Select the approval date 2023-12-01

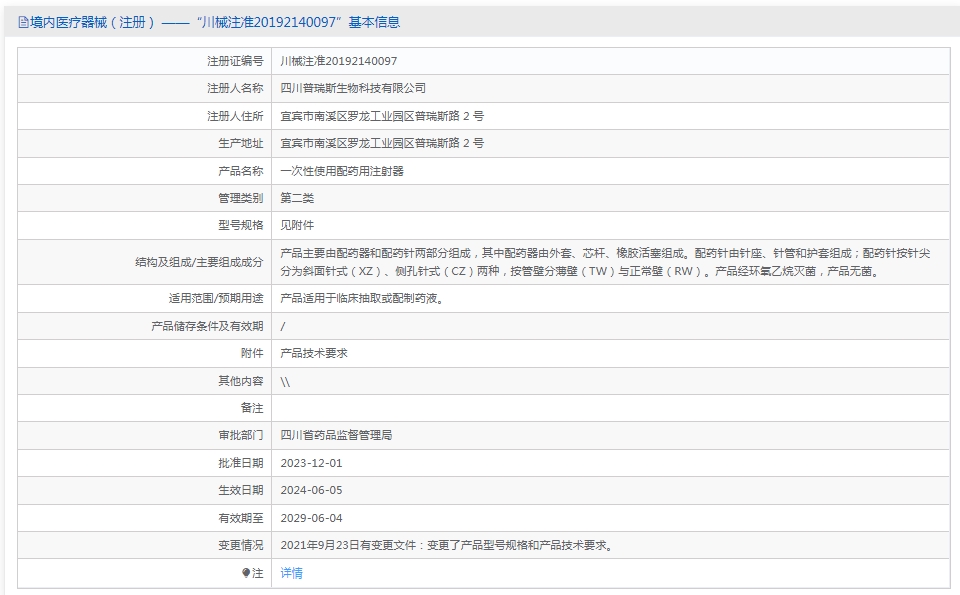click(x=311, y=463)
